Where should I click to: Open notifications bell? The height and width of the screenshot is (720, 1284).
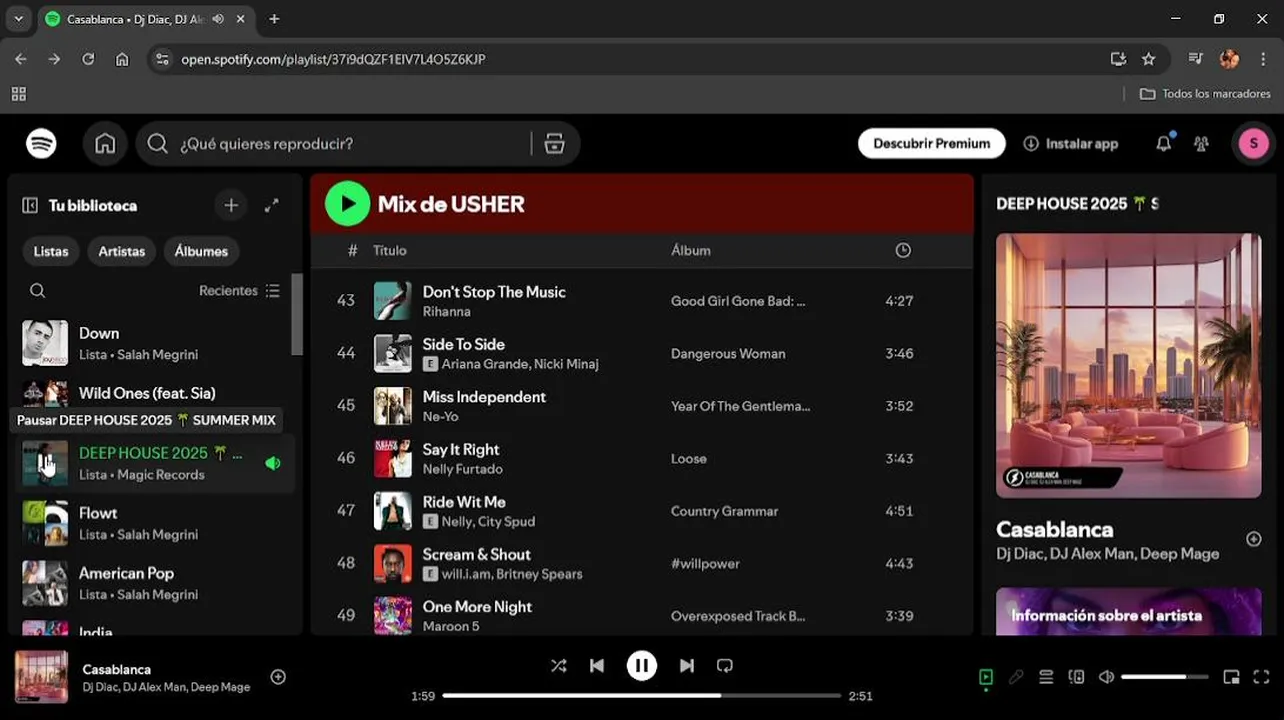[x=1163, y=144]
